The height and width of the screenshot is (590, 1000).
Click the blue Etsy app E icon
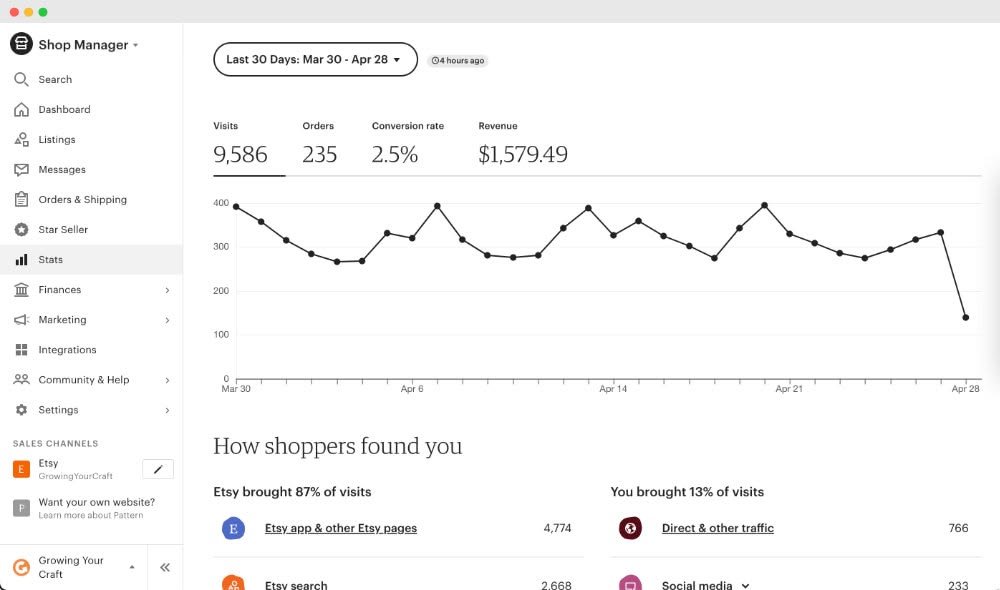[x=233, y=528]
